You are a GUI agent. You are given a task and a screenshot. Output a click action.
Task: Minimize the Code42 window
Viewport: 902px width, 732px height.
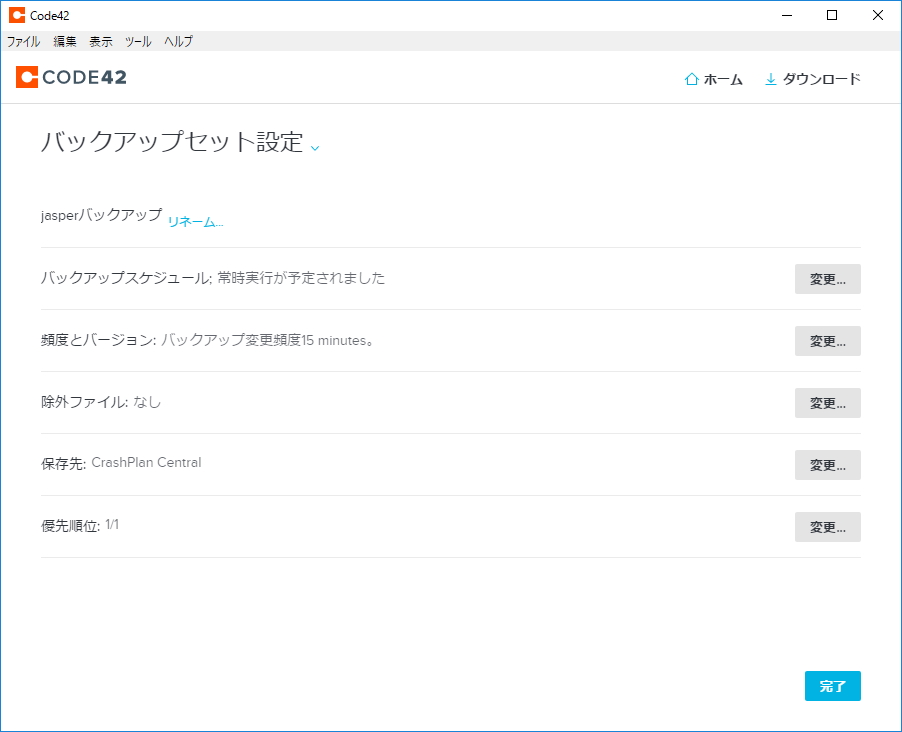click(785, 15)
